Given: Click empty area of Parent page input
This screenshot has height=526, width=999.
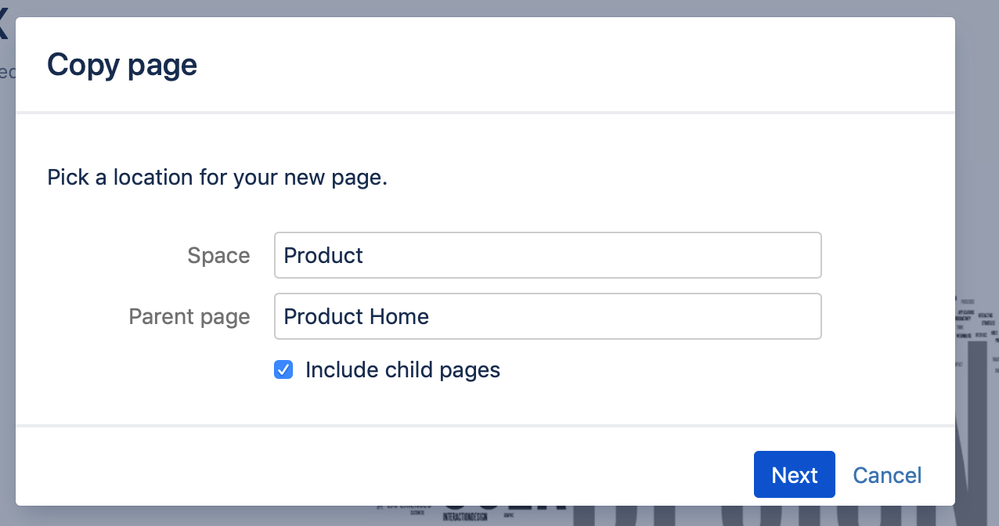Looking at the screenshot, I should 624,316.
